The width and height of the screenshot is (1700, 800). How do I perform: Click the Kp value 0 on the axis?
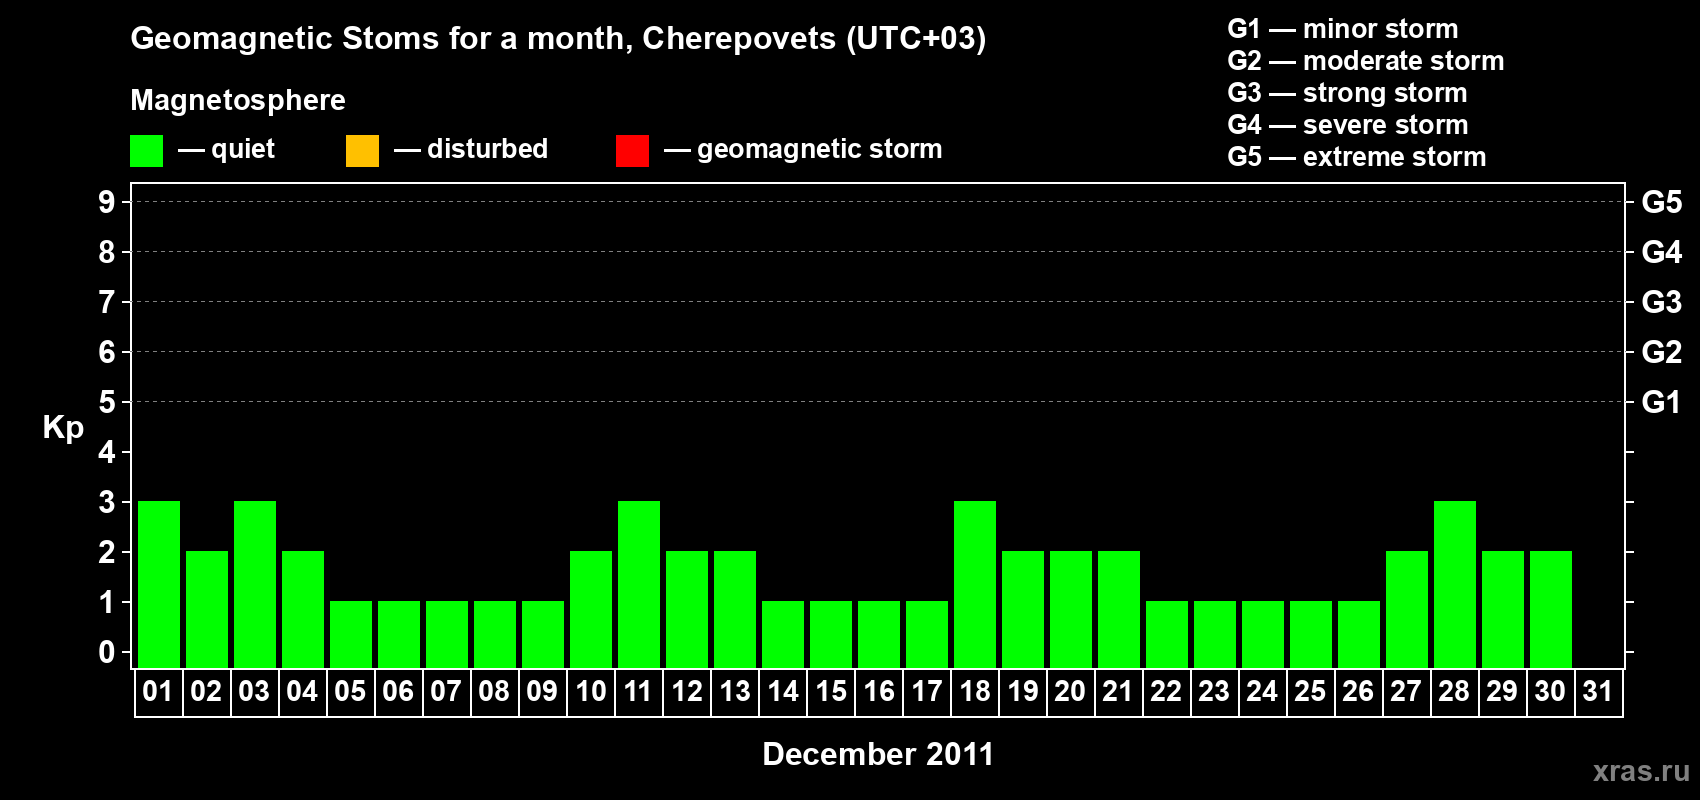107,652
